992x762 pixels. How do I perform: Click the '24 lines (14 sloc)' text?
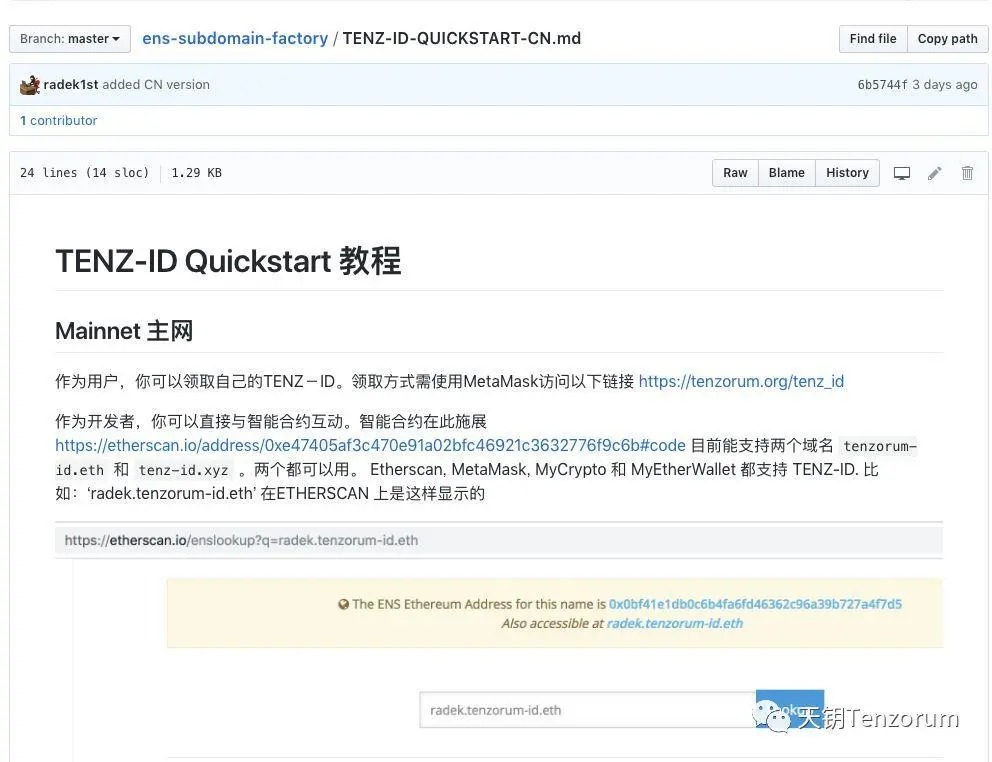84,173
